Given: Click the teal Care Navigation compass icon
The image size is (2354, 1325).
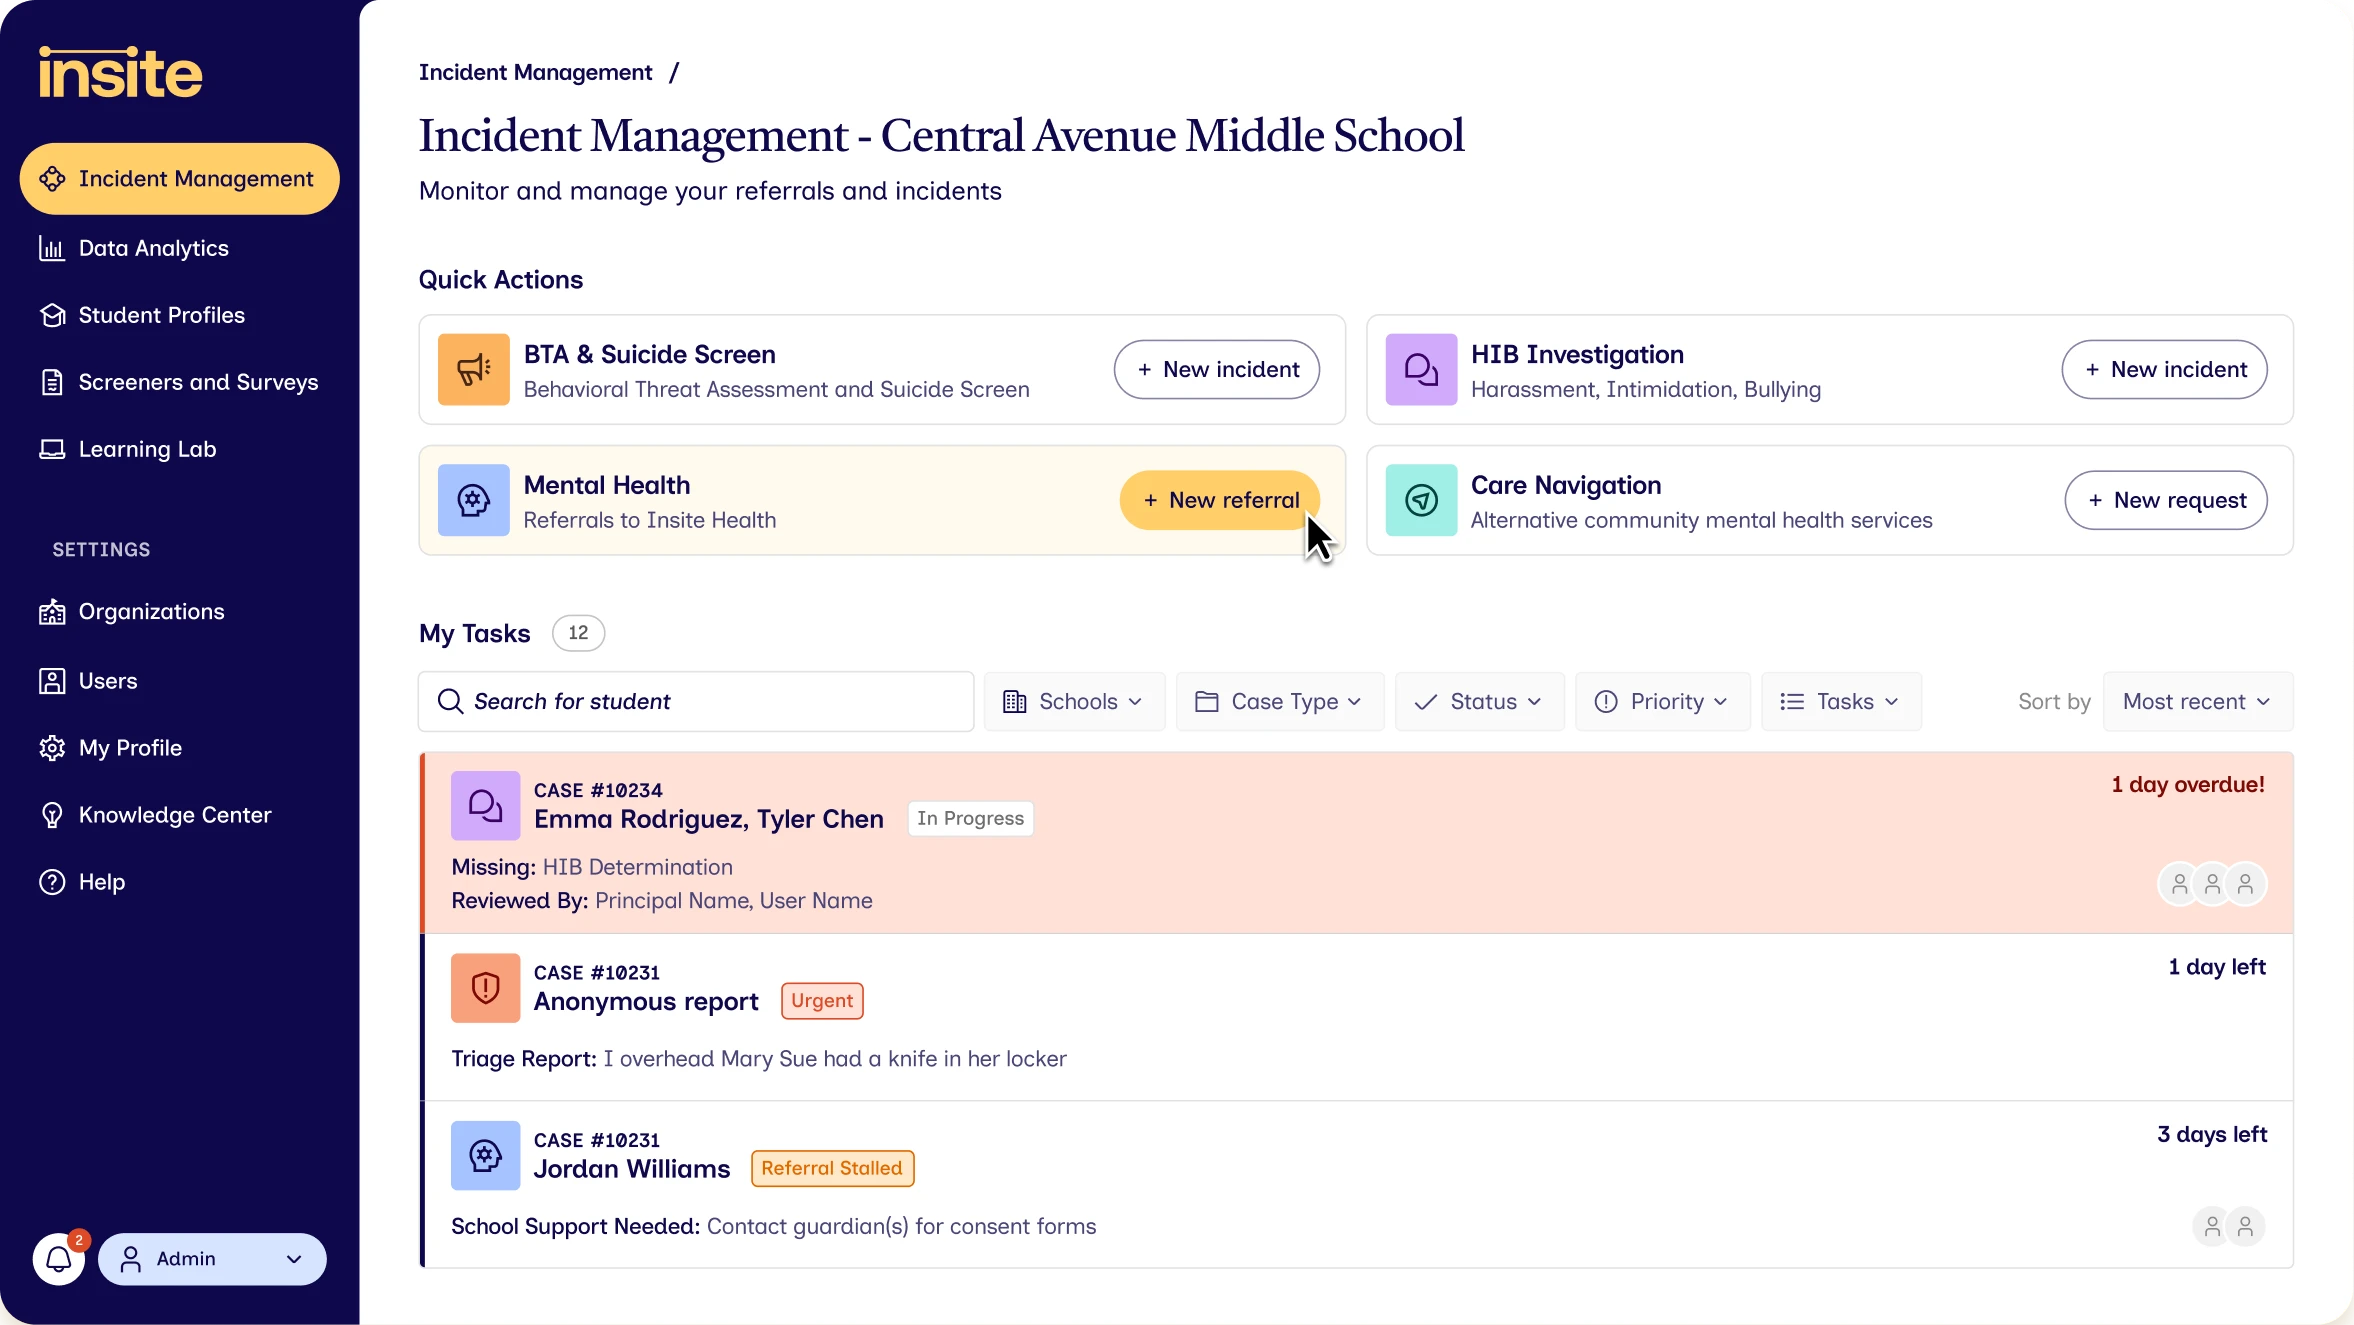Looking at the screenshot, I should tap(1421, 500).
